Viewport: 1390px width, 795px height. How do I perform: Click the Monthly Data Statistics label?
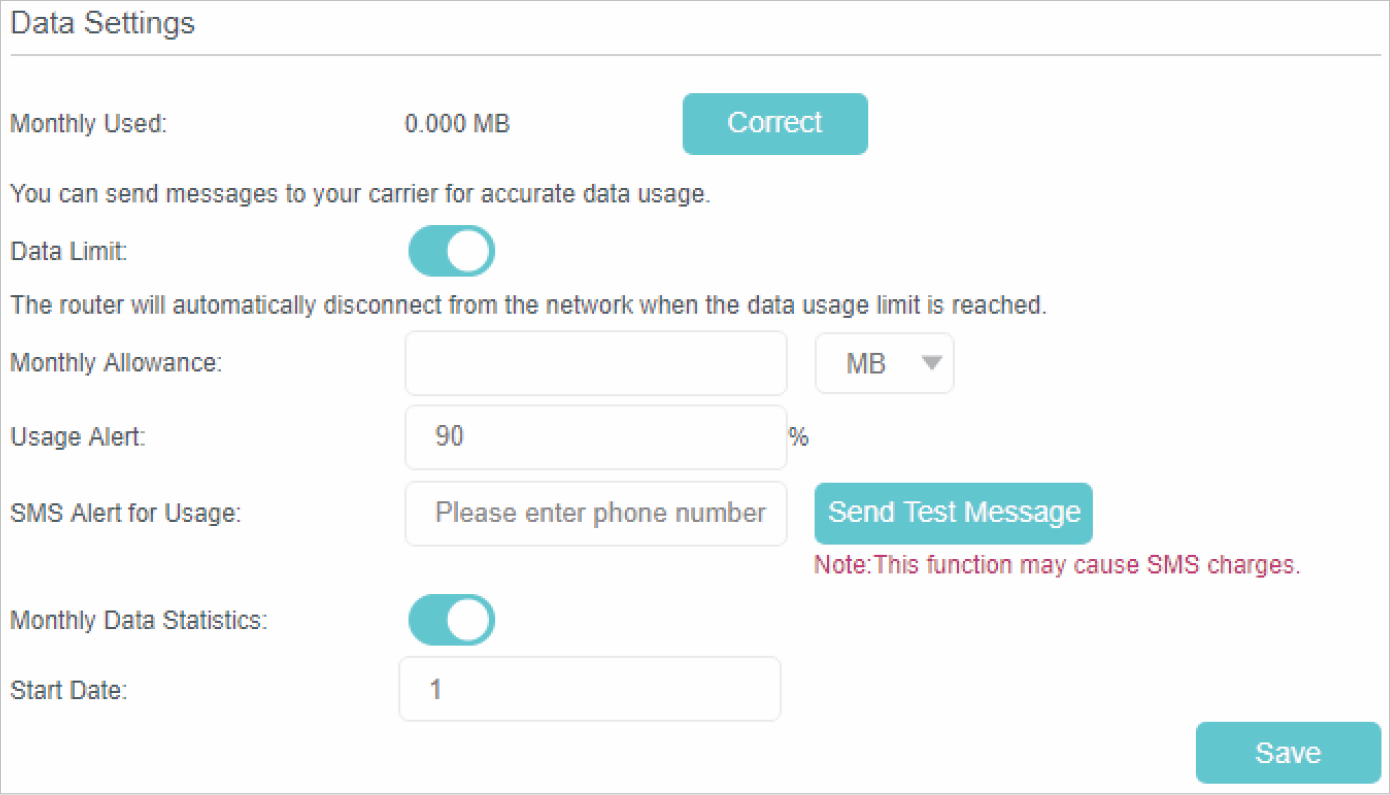point(139,620)
